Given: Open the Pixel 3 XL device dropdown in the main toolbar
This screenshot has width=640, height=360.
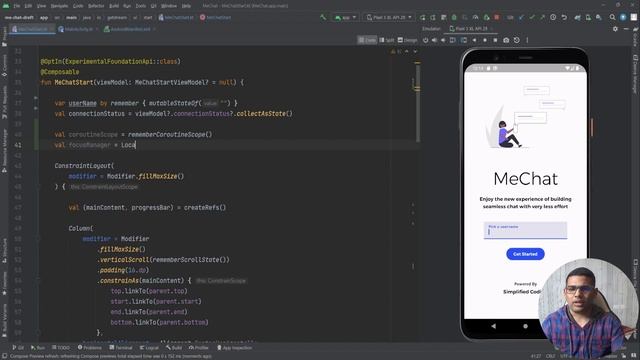Looking at the screenshot, I should pos(389,18).
